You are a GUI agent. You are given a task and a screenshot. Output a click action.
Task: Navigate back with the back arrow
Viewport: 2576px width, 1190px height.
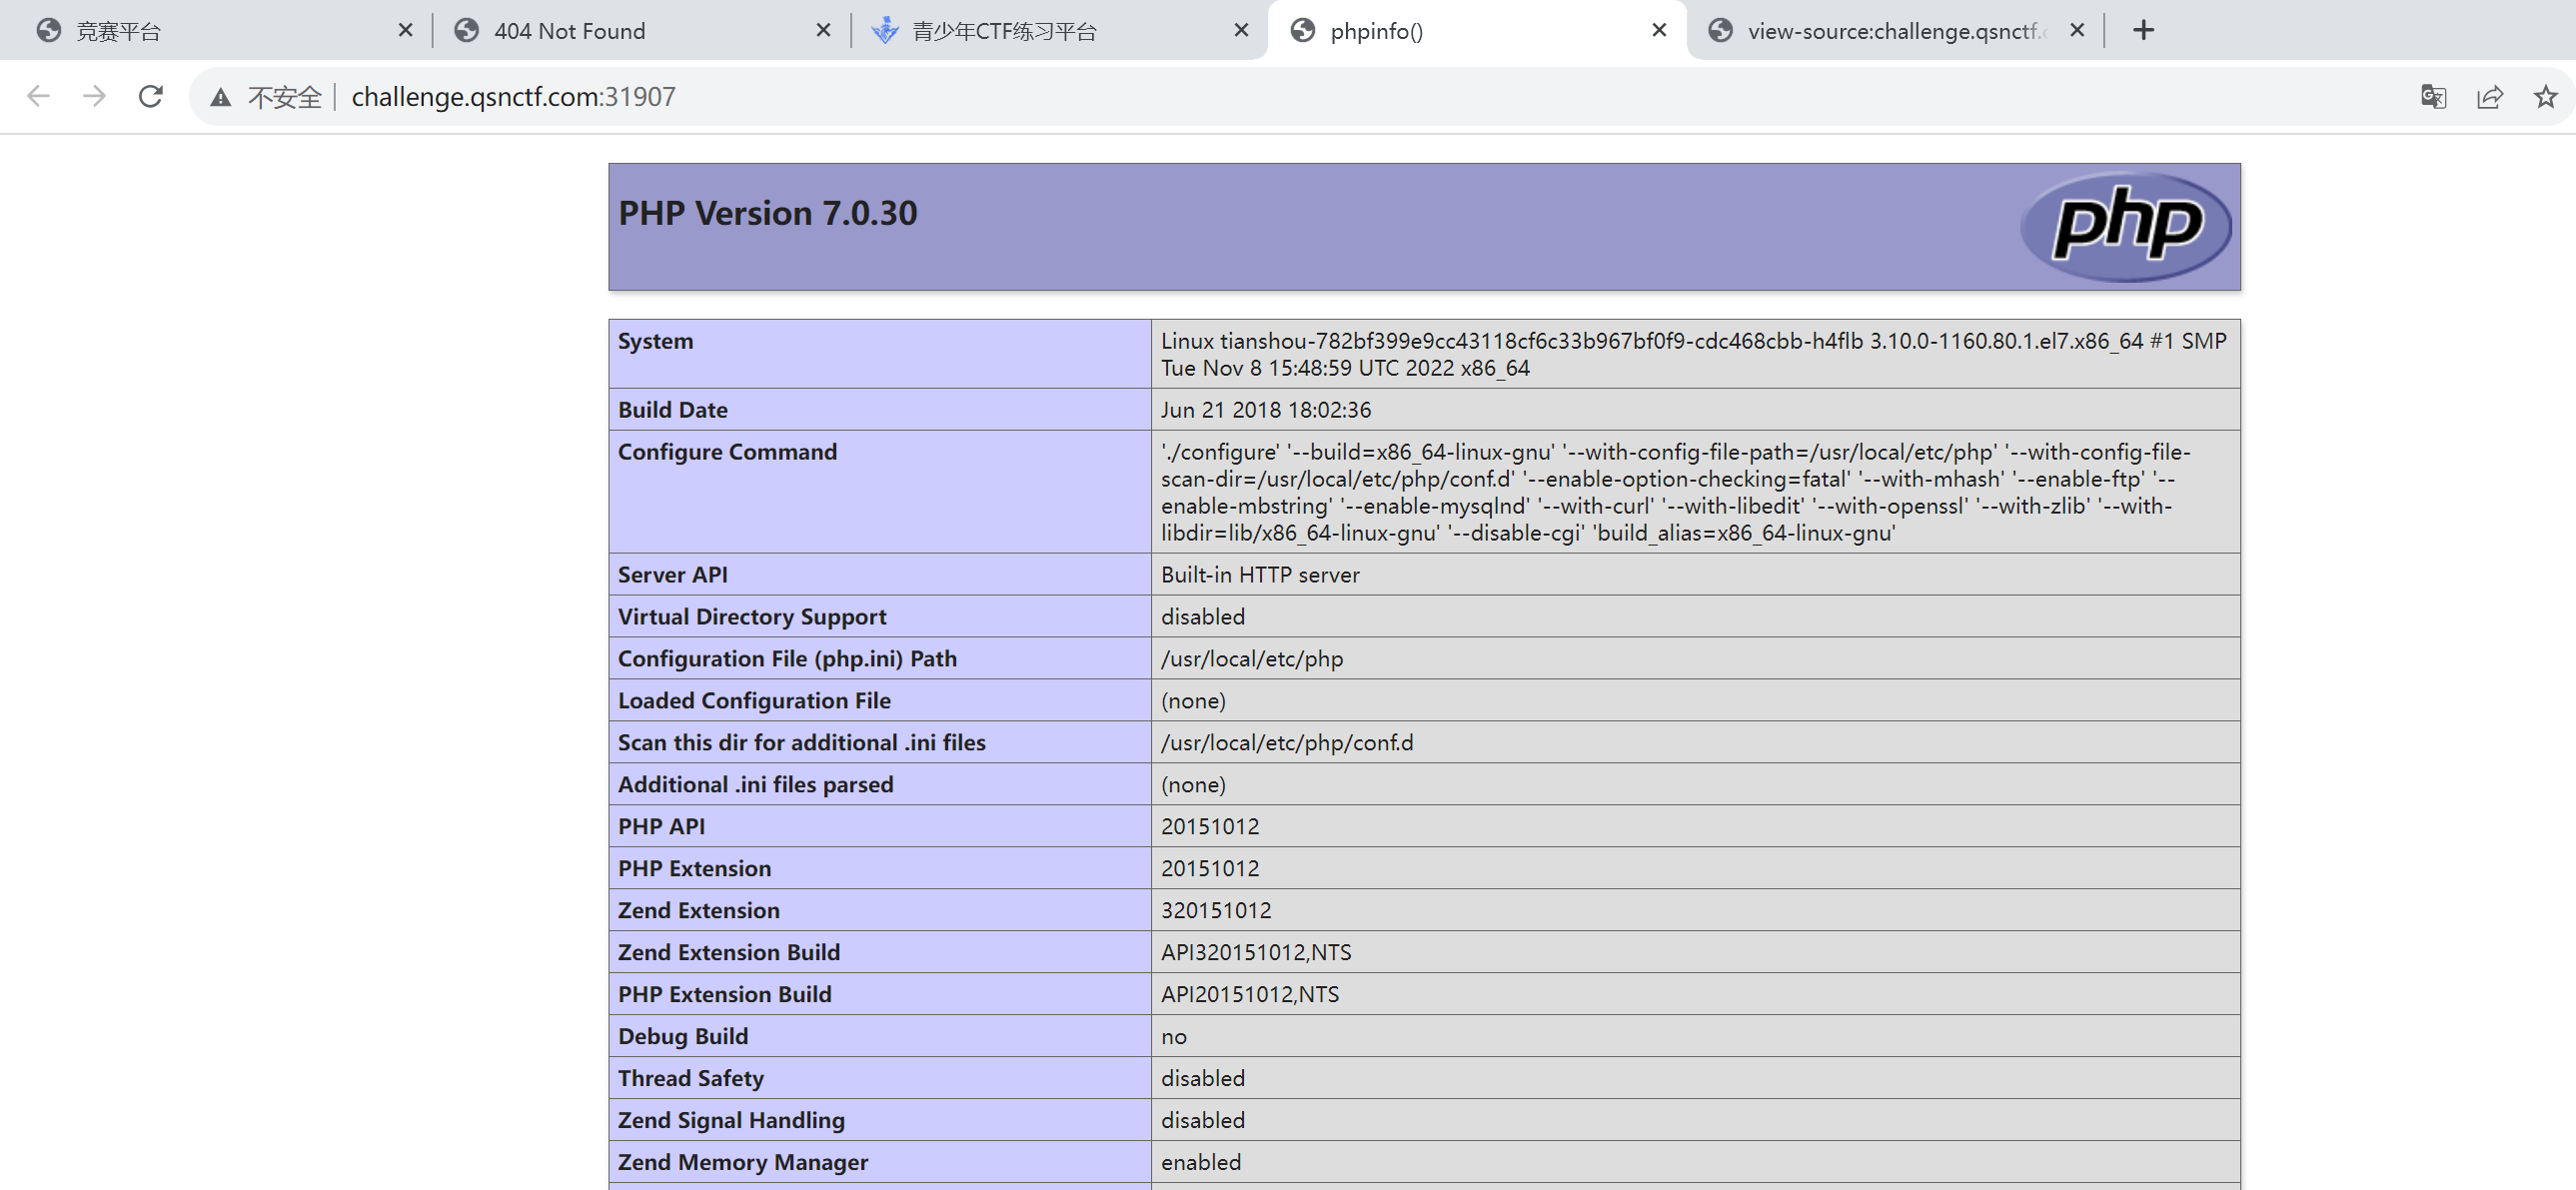click(38, 96)
